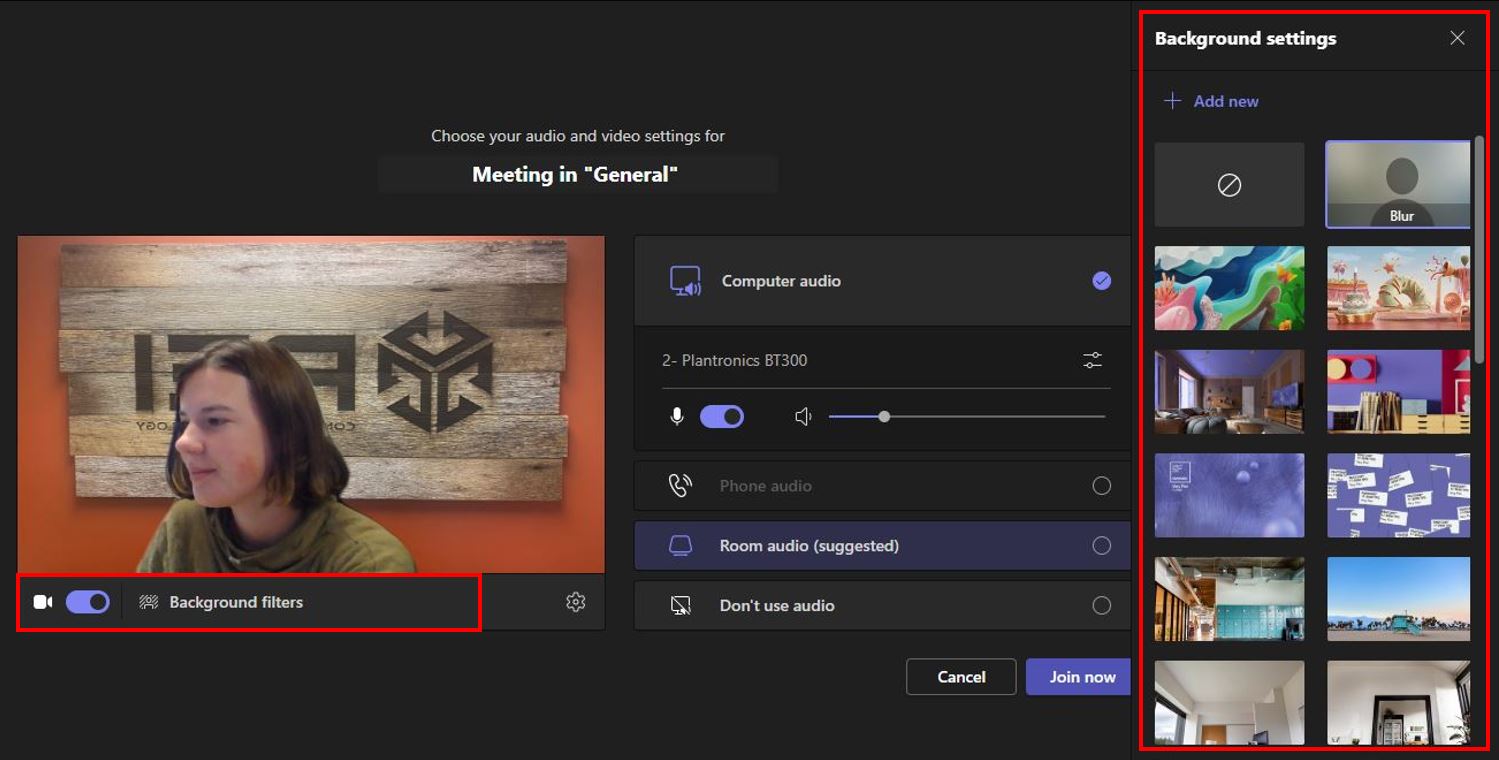Click the Background settings heading

1245,38
